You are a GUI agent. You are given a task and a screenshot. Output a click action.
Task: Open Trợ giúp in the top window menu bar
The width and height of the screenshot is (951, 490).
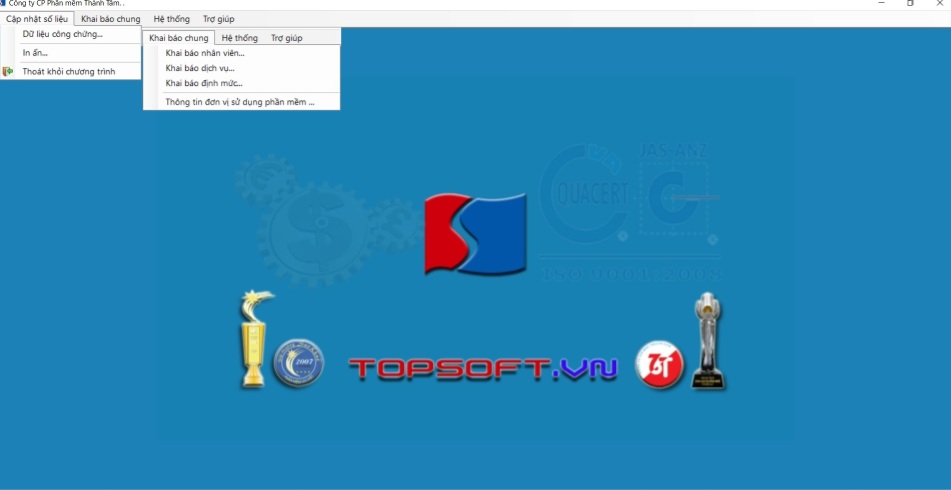click(218, 19)
